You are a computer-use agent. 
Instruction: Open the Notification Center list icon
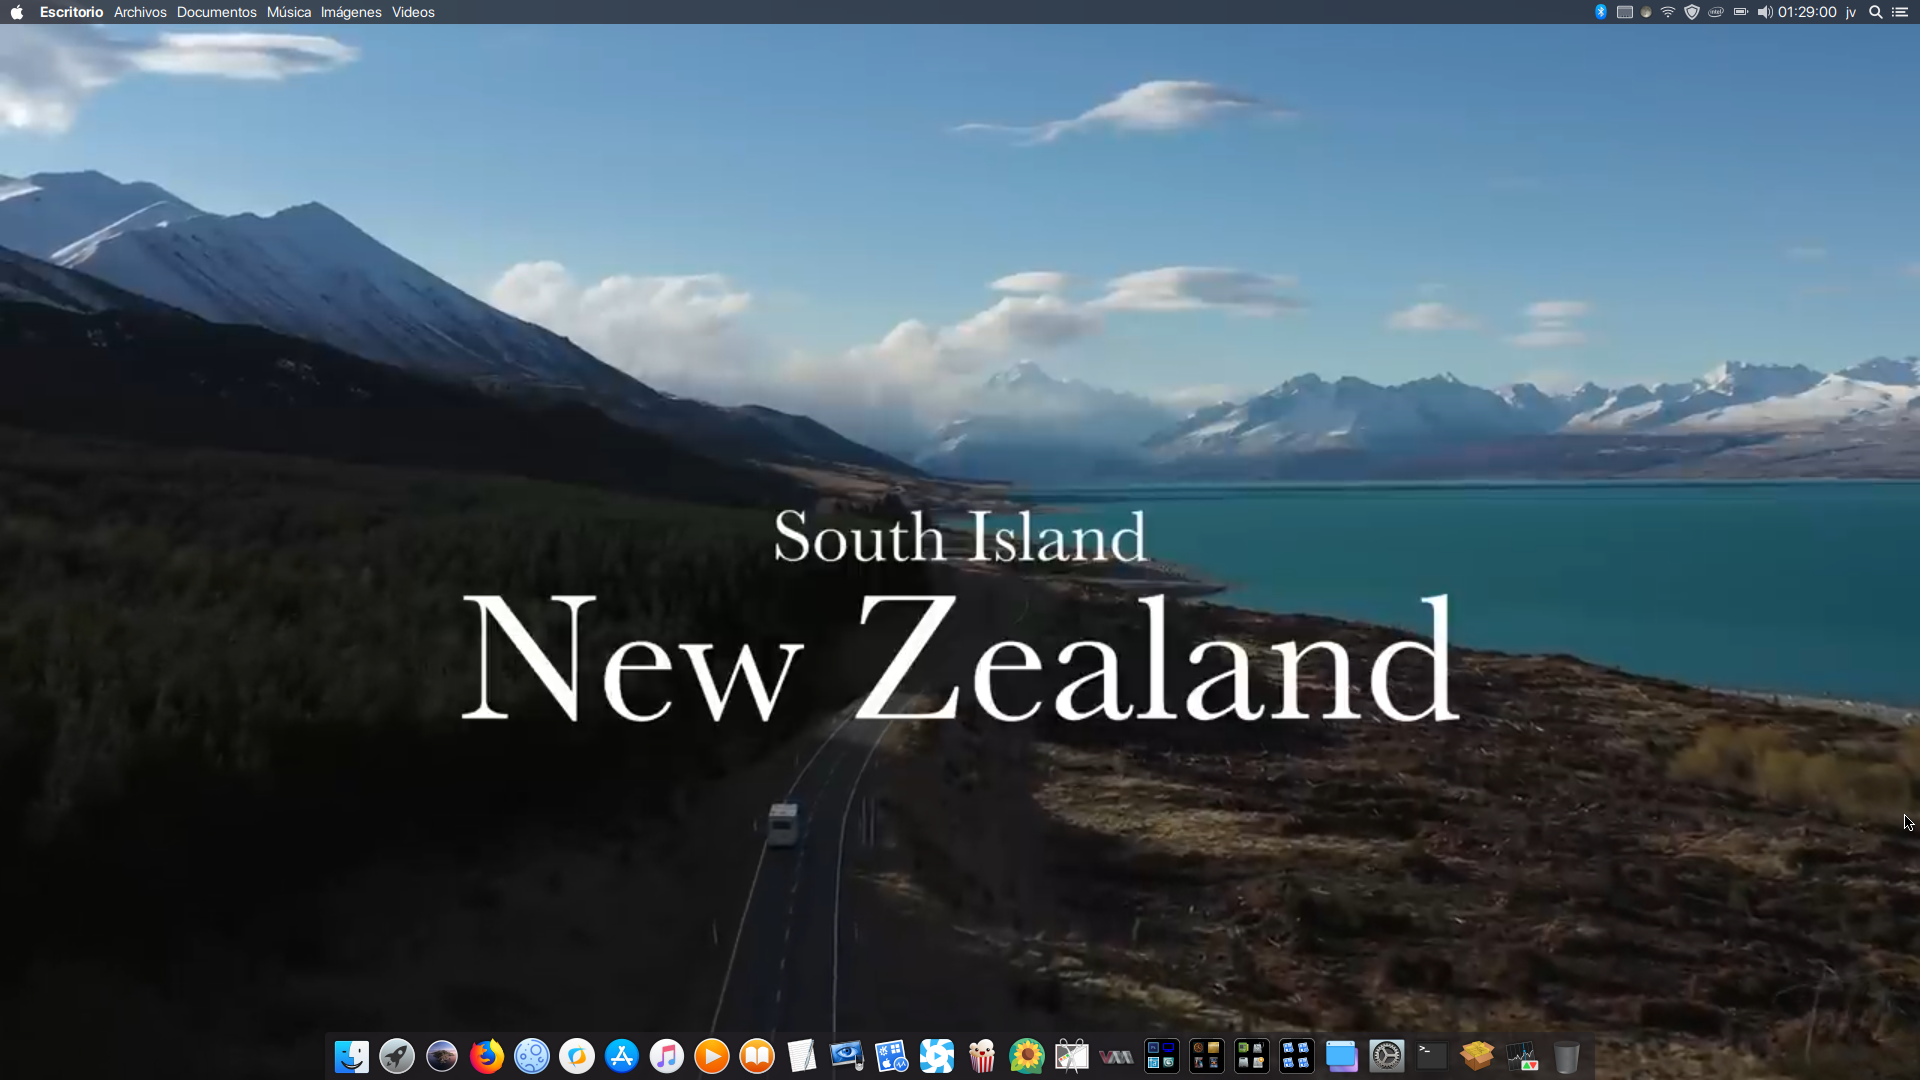coord(1900,12)
